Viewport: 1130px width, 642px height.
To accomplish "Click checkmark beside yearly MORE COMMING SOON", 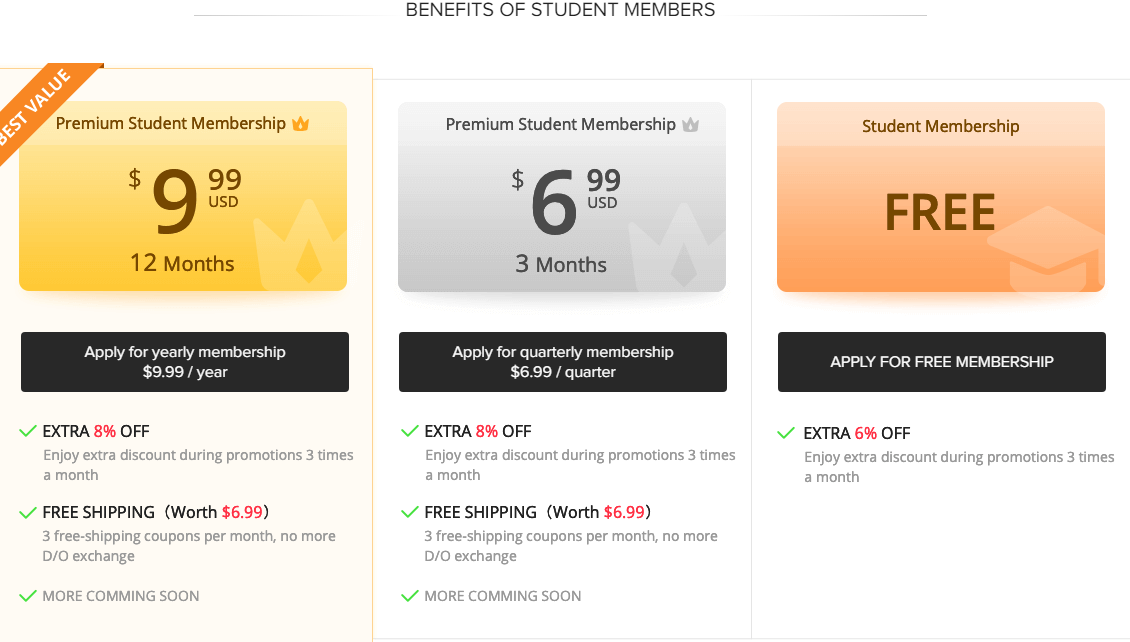I will tap(28, 596).
